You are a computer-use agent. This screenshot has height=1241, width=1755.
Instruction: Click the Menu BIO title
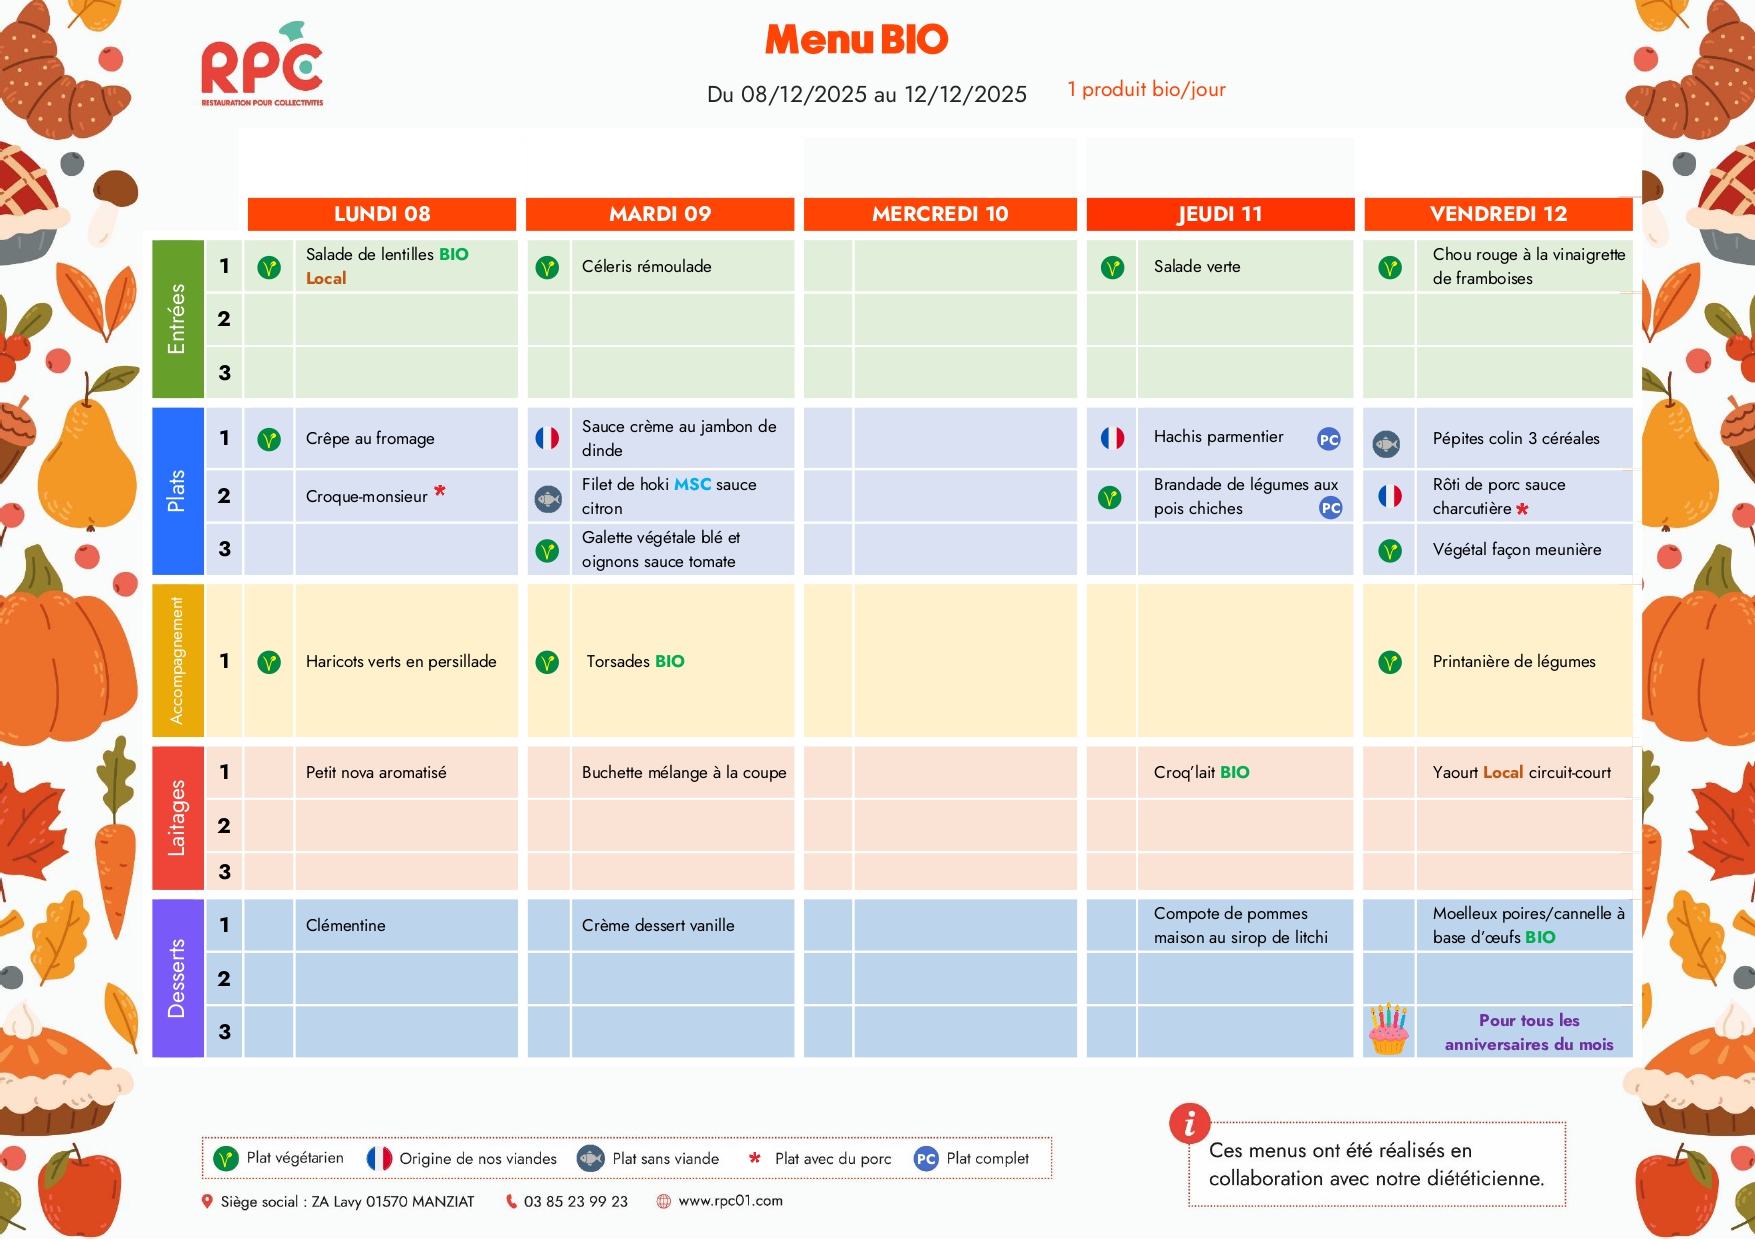tap(856, 40)
